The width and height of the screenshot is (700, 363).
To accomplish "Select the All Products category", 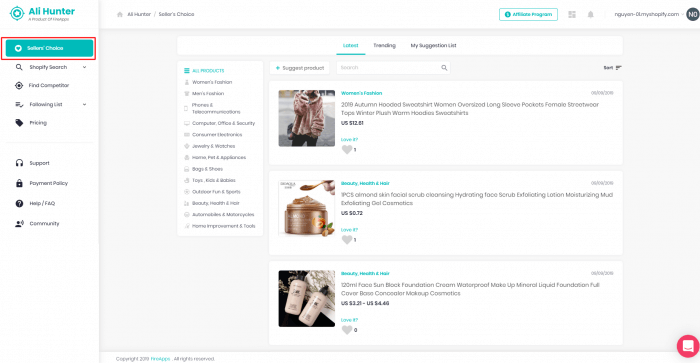I will coord(204,71).
